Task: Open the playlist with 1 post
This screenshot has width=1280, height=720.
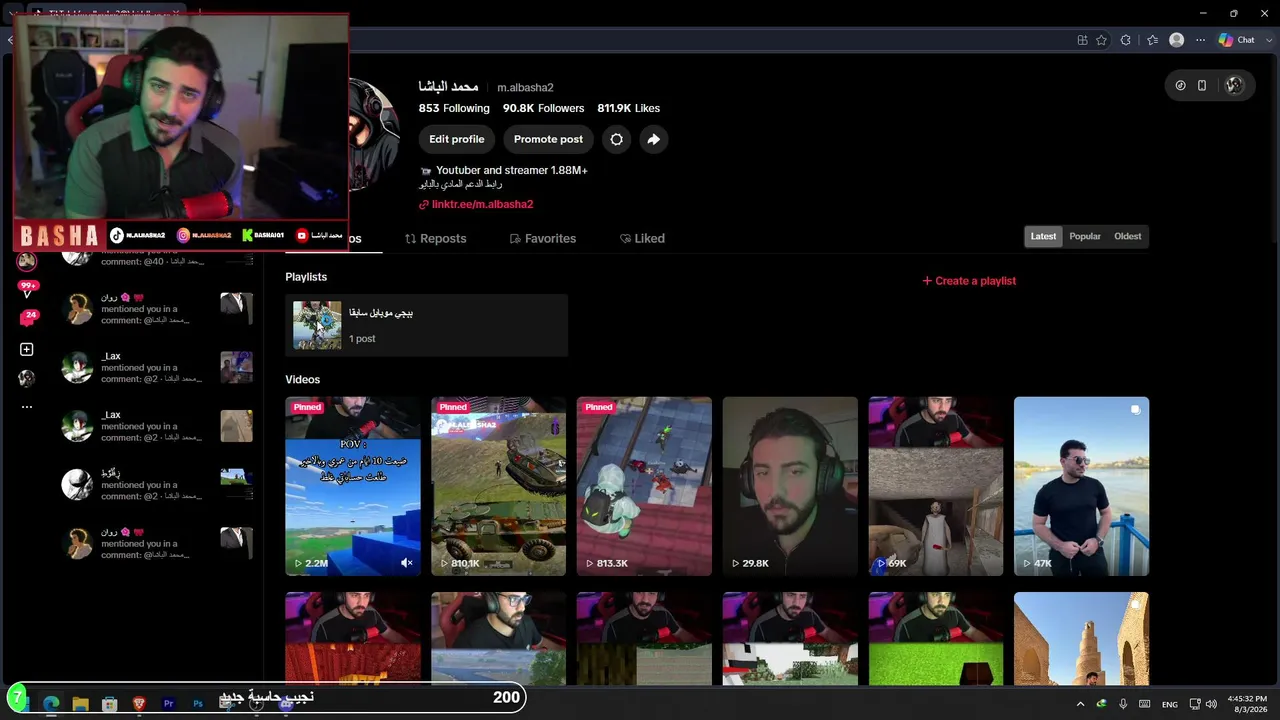Action: pos(426,325)
